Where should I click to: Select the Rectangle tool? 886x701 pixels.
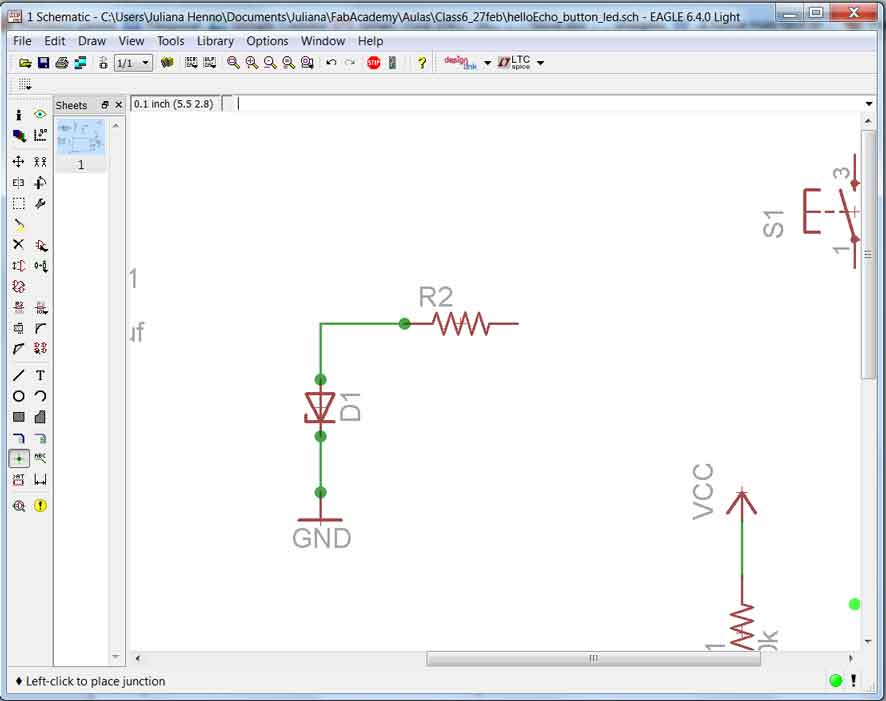pyautogui.click(x=19, y=417)
